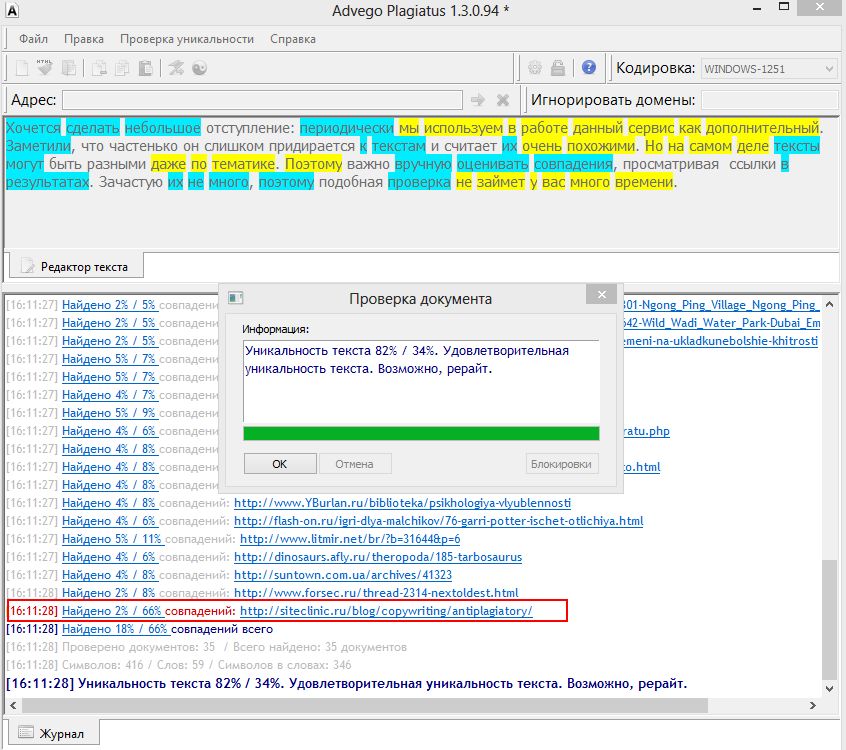Open the siteclinic.ru antiplagiatory link

386,611
